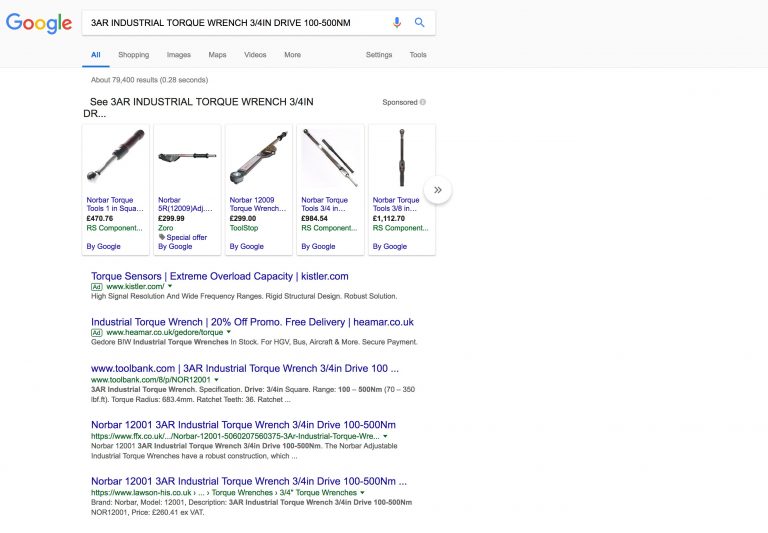Image resolution: width=768 pixels, height=533 pixels.
Task: Open Norbar 12009 Torque Wrench... product link
Action: tap(258, 204)
